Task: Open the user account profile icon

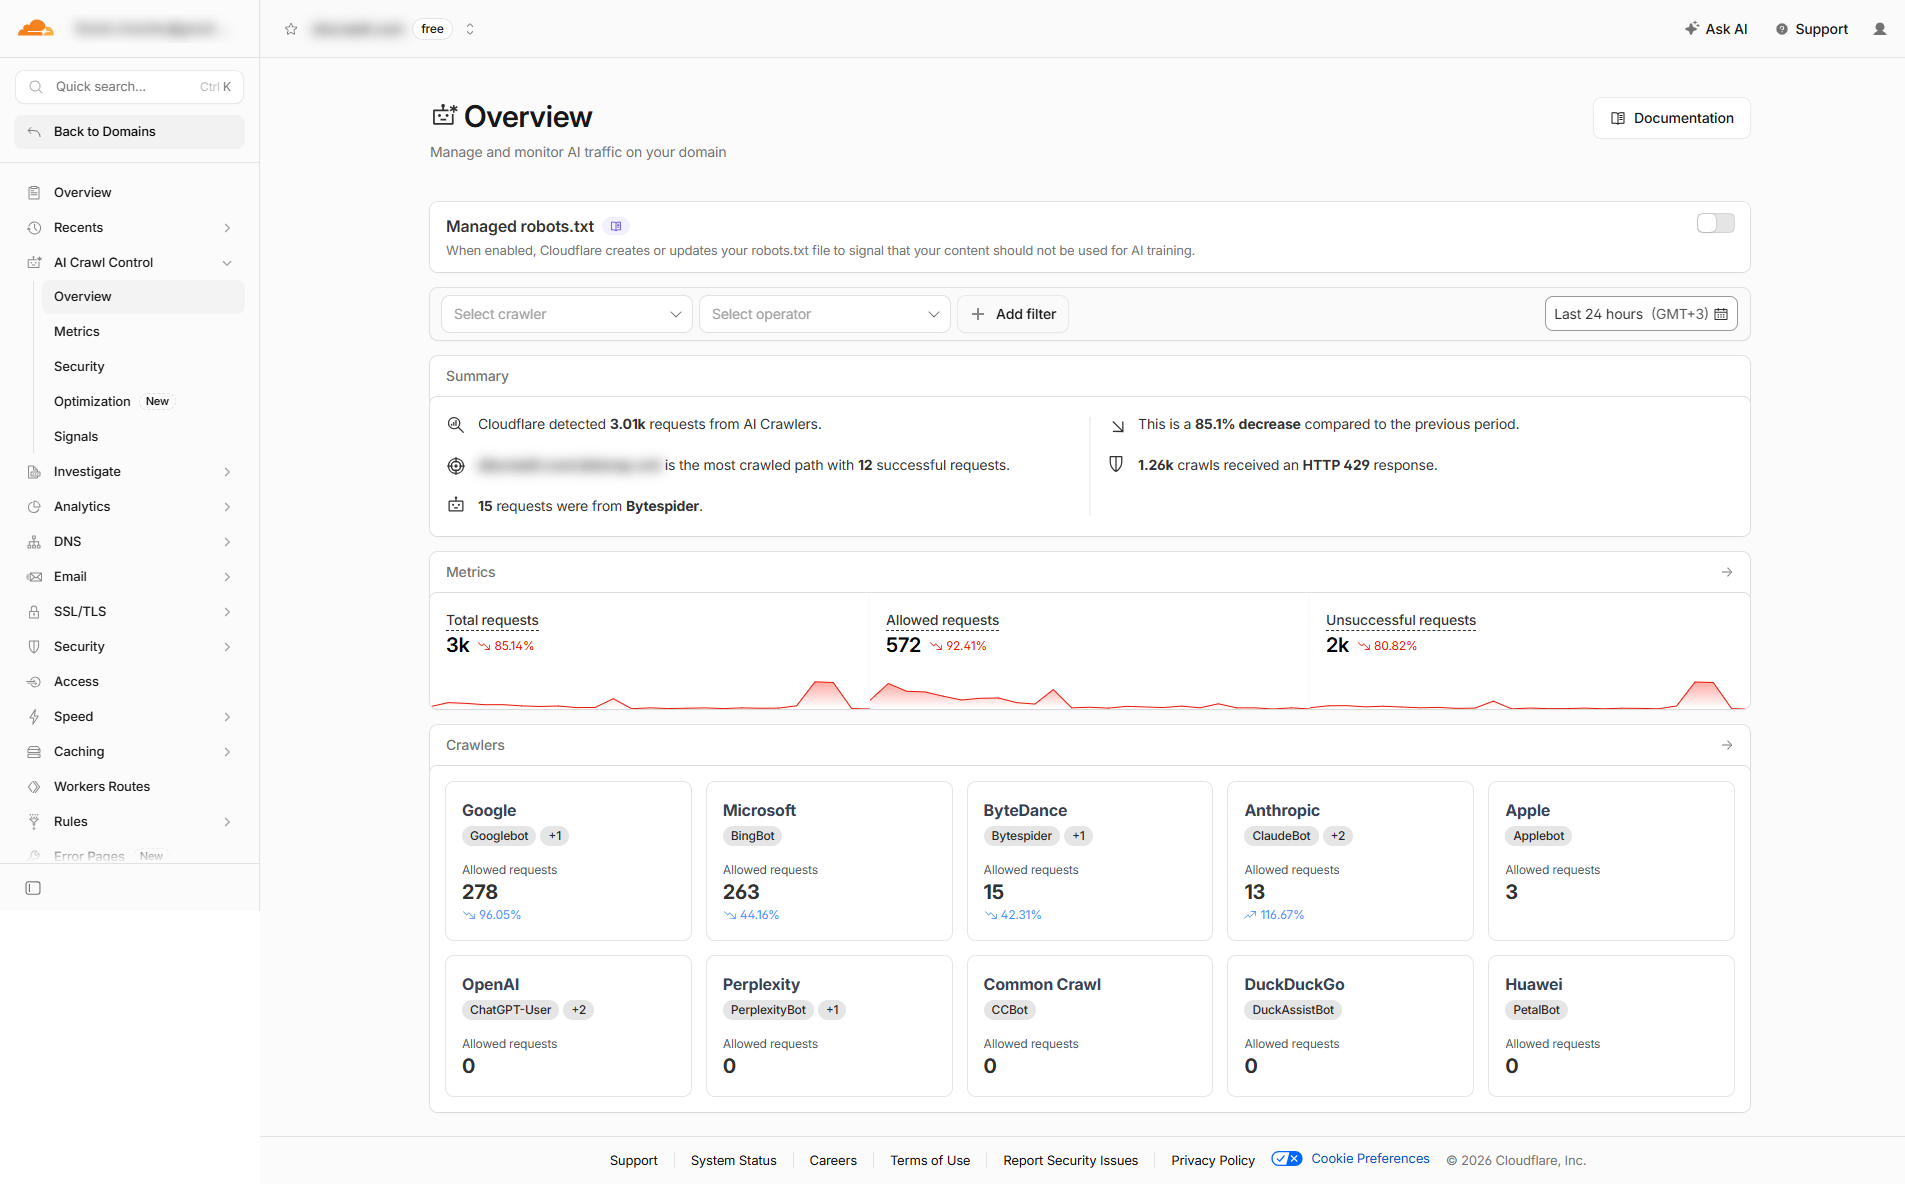Action: pos(1880,29)
